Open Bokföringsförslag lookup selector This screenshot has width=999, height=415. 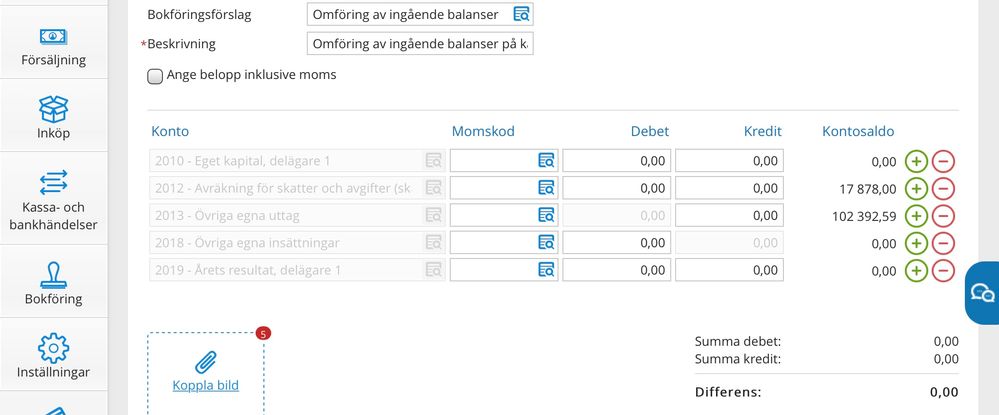coord(521,14)
